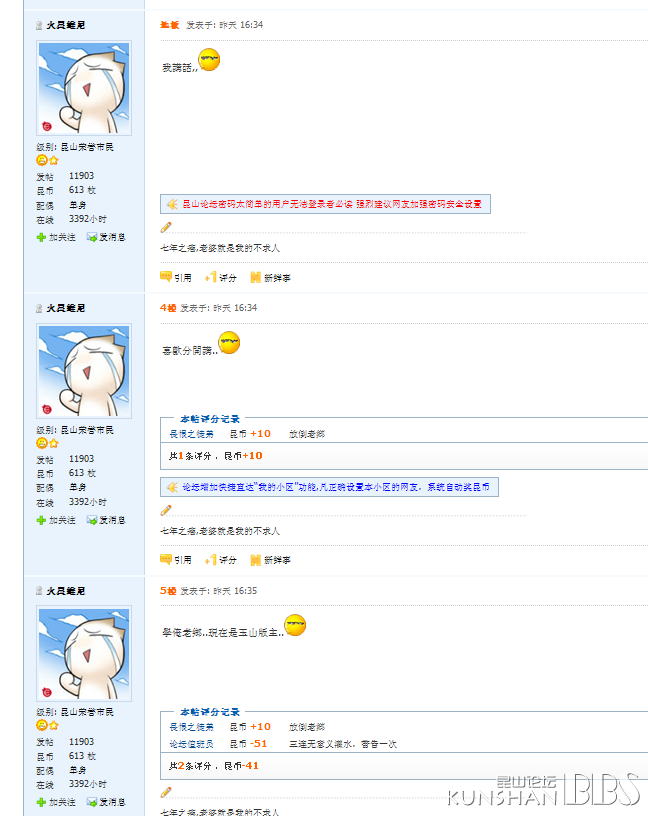Click the 5楼 floor number link
648x816 pixels.
168,591
